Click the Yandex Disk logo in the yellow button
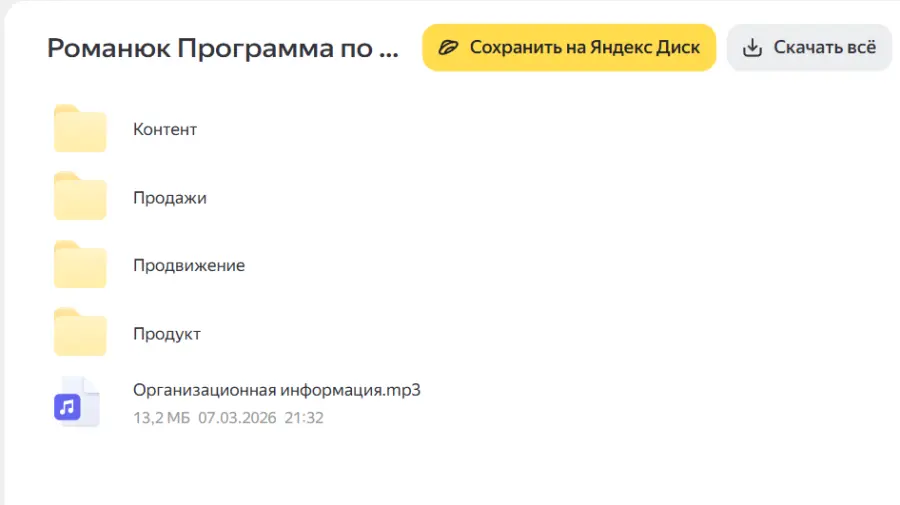The width and height of the screenshot is (900, 505). tap(448, 48)
